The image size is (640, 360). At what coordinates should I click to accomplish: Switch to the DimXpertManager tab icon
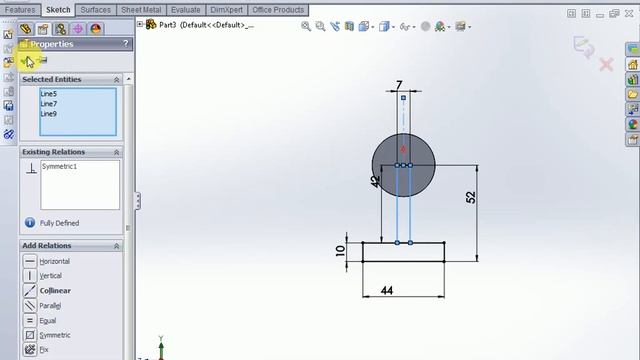click(78, 29)
